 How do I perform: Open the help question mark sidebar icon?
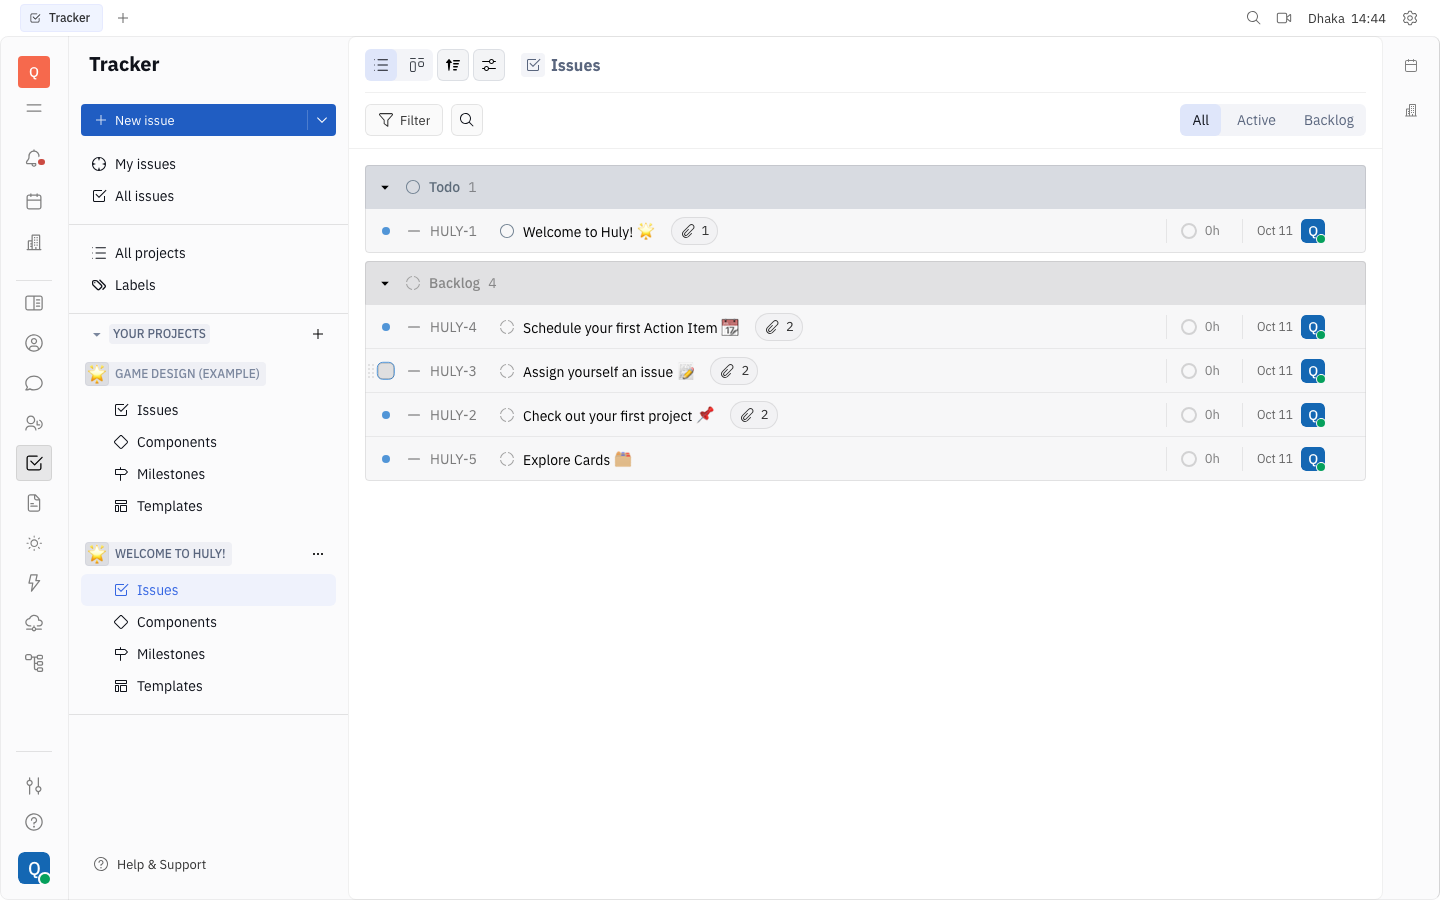(x=34, y=822)
